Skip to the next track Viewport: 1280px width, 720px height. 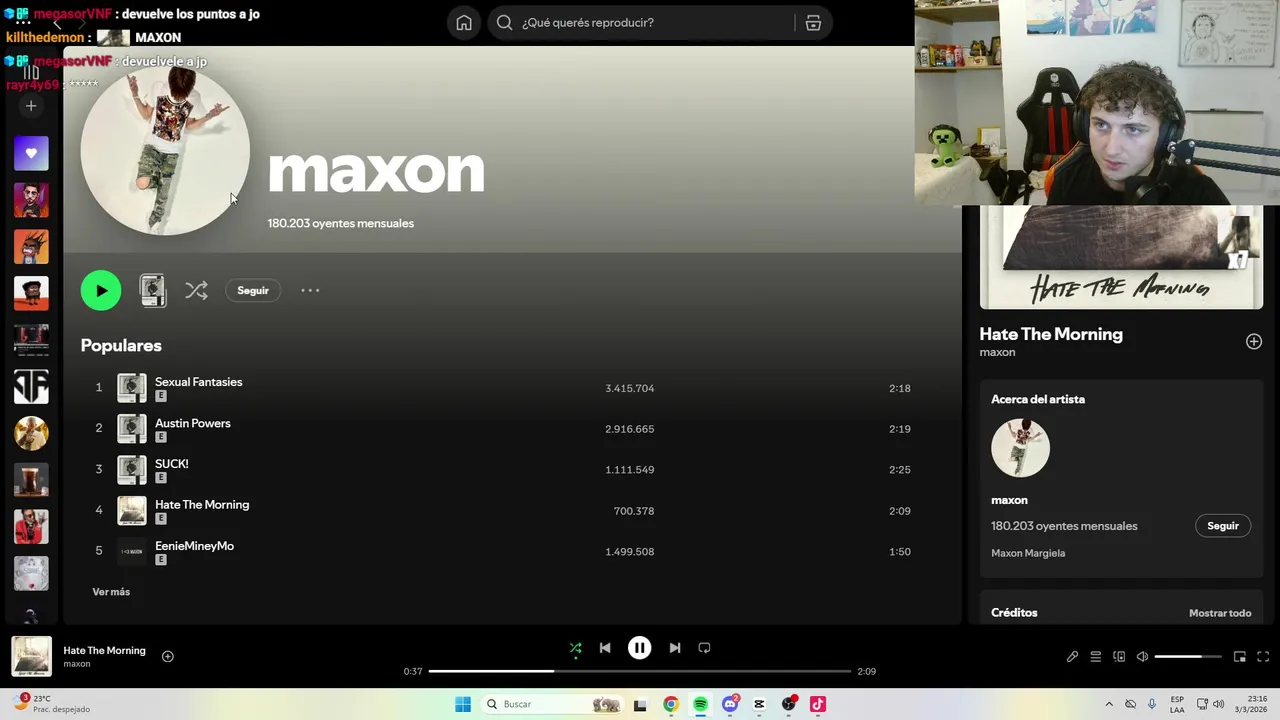675,648
